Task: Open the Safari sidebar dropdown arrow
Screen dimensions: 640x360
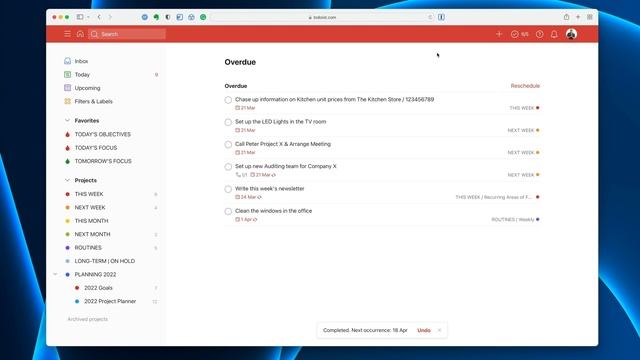Action: [88, 17]
